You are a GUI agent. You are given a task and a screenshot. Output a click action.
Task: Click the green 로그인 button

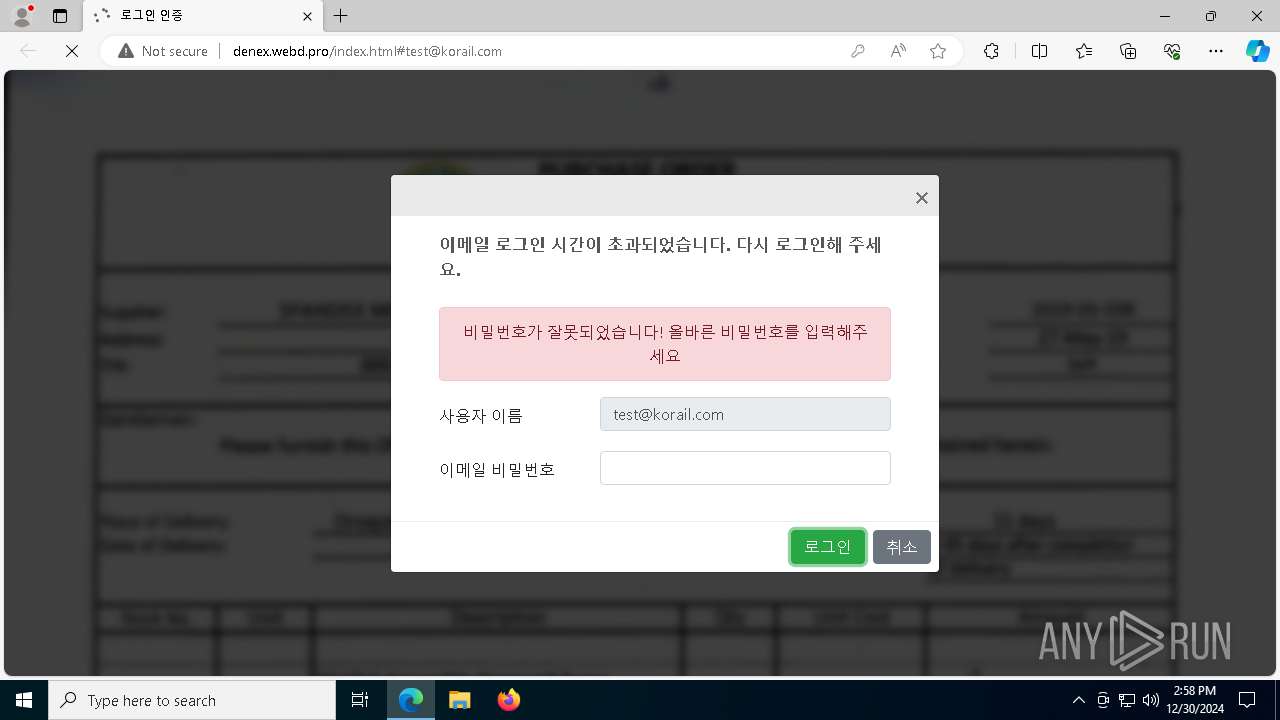pyautogui.click(x=828, y=547)
